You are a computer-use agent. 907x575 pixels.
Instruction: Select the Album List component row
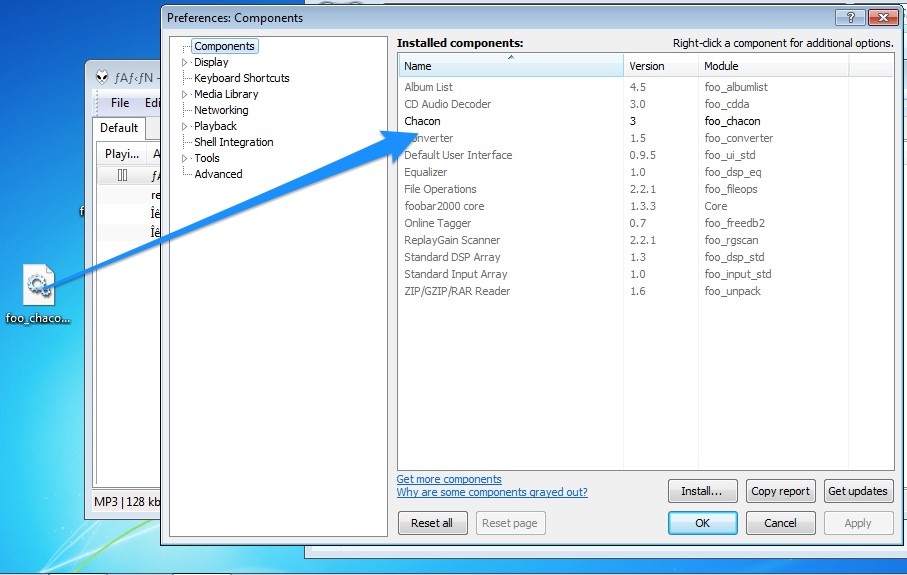point(646,87)
